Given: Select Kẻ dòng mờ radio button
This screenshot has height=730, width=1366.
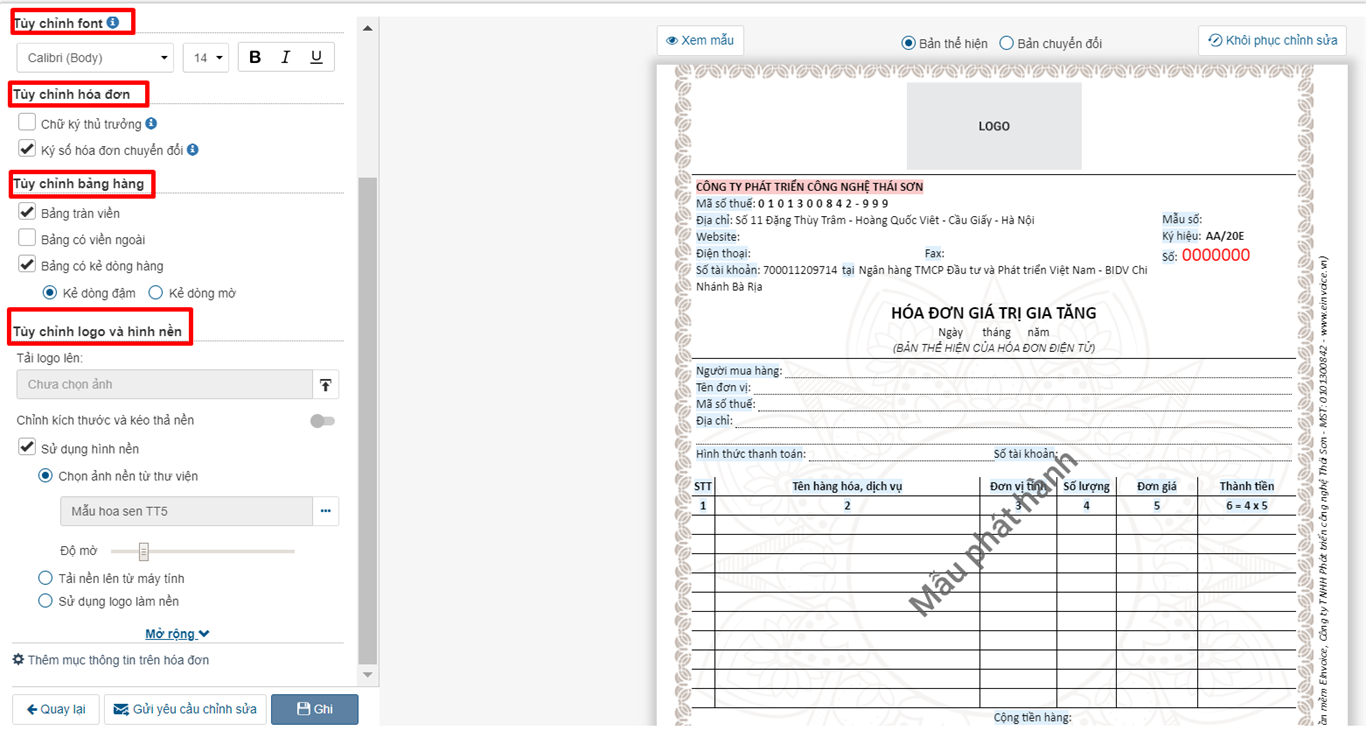Looking at the screenshot, I should [x=156, y=293].
